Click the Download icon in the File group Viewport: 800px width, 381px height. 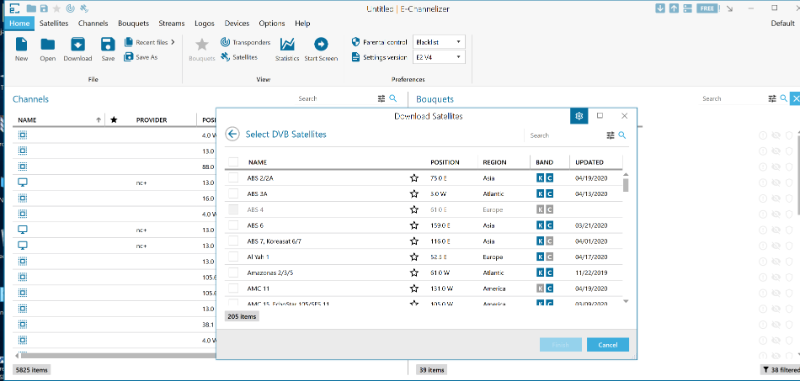click(78, 44)
